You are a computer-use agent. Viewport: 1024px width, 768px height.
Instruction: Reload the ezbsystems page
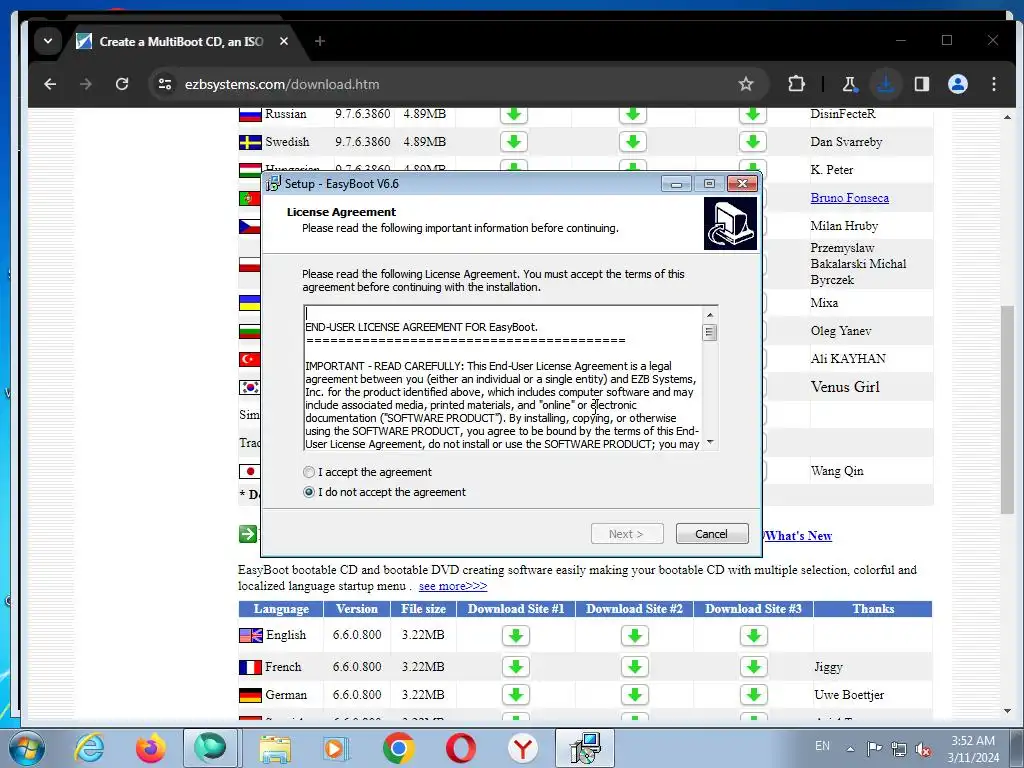click(x=121, y=84)
